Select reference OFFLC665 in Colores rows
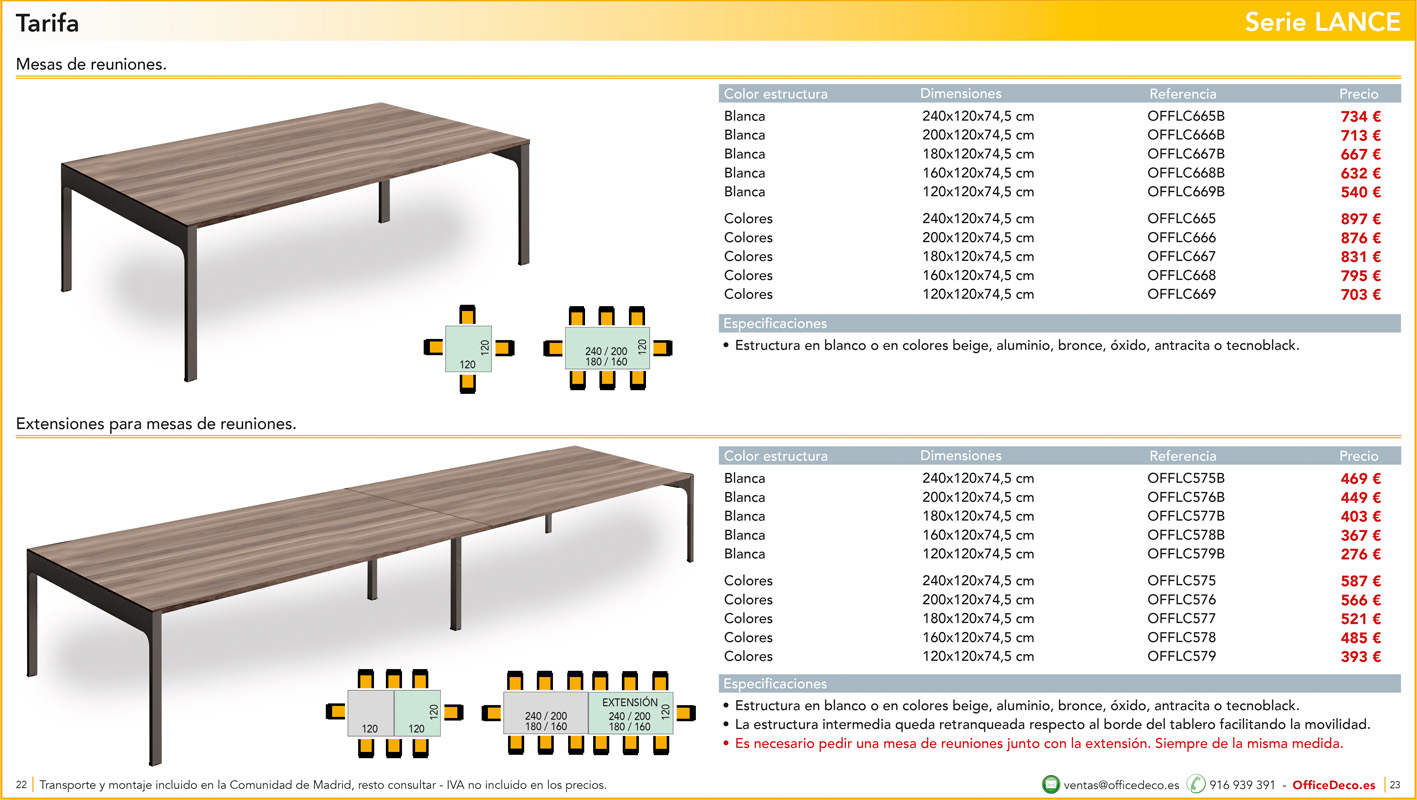The height and width of the screenshot is (800, 1417). click(x=1182, y=219)
